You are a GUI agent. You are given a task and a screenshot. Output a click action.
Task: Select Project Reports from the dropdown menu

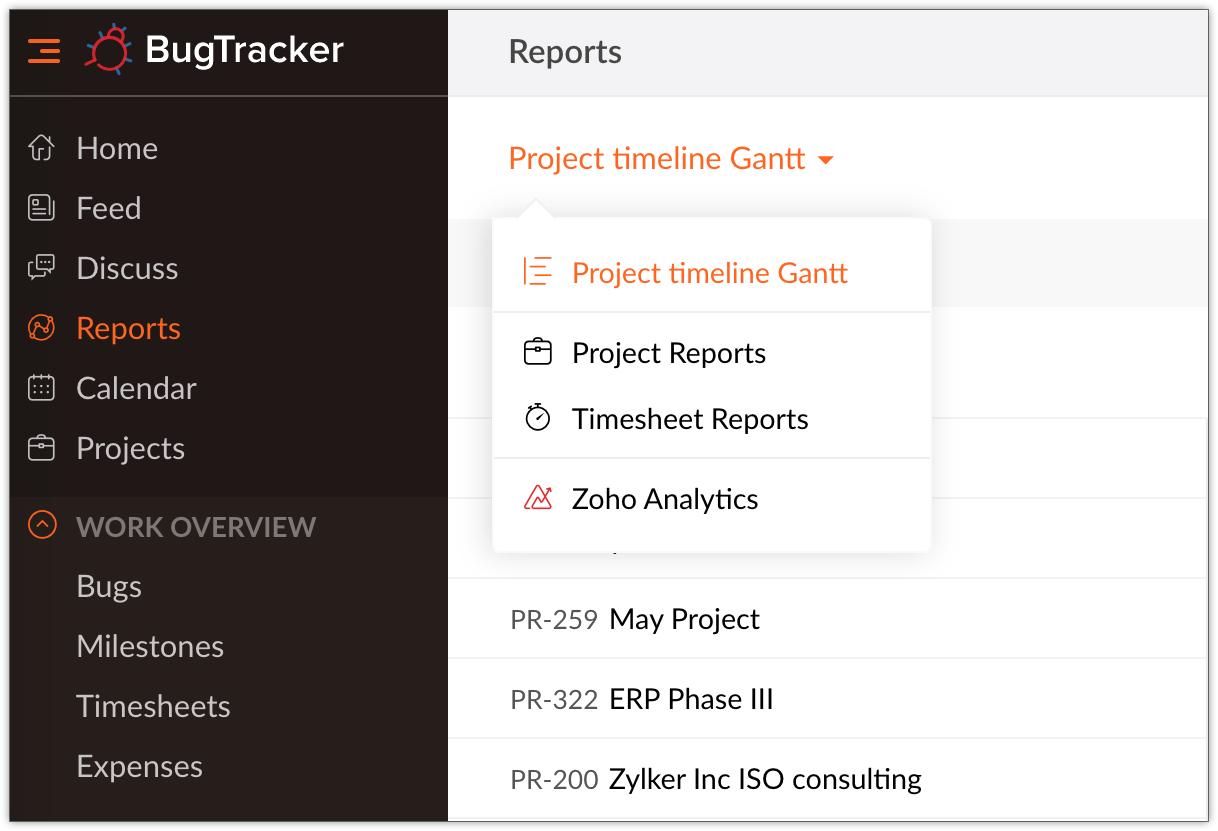coord(668,352)
